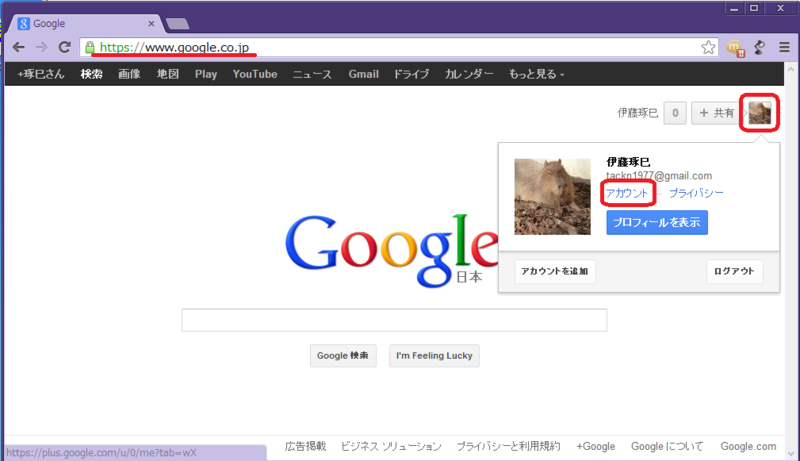Open the ビジネス ソリューション footer link
Image resolution: width=800 pixels, height=461 pixels.
tap(391, 446)
